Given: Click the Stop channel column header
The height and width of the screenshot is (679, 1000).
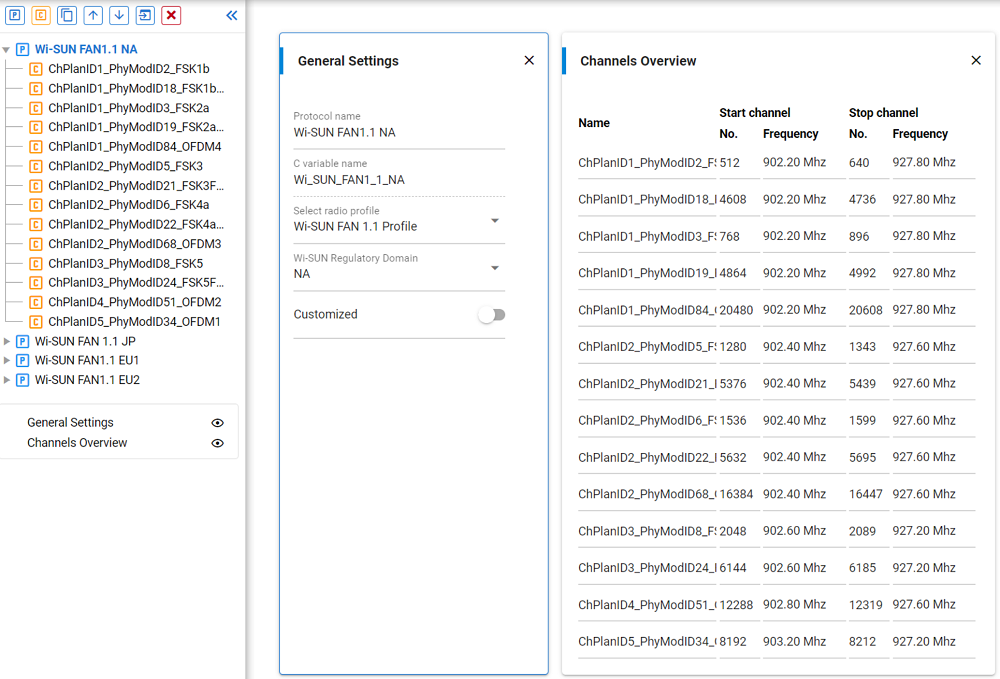Looking at the screenshot, I should [x=883, y=113].
